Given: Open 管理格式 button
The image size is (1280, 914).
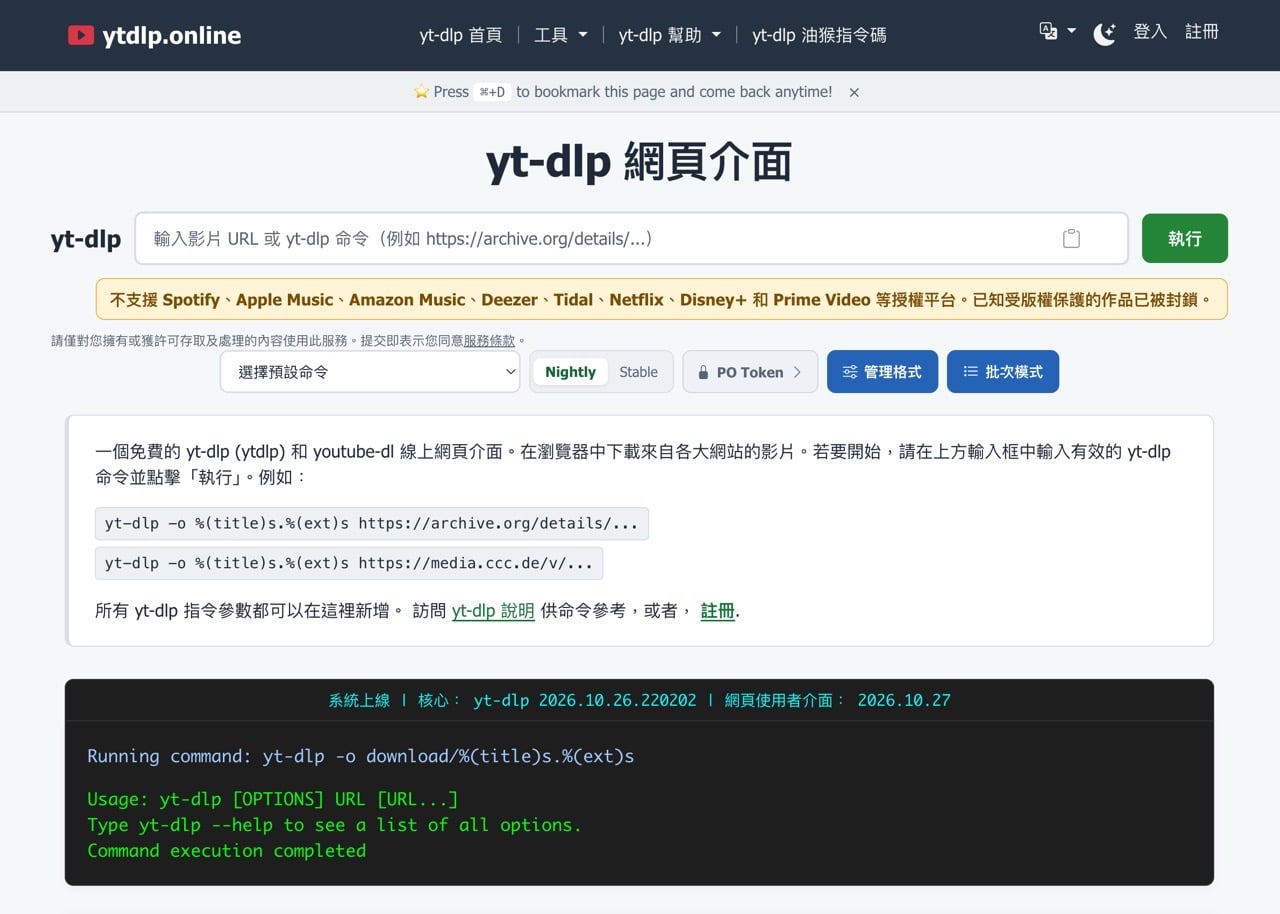Looking at the screenshot, I should point(882,372).
